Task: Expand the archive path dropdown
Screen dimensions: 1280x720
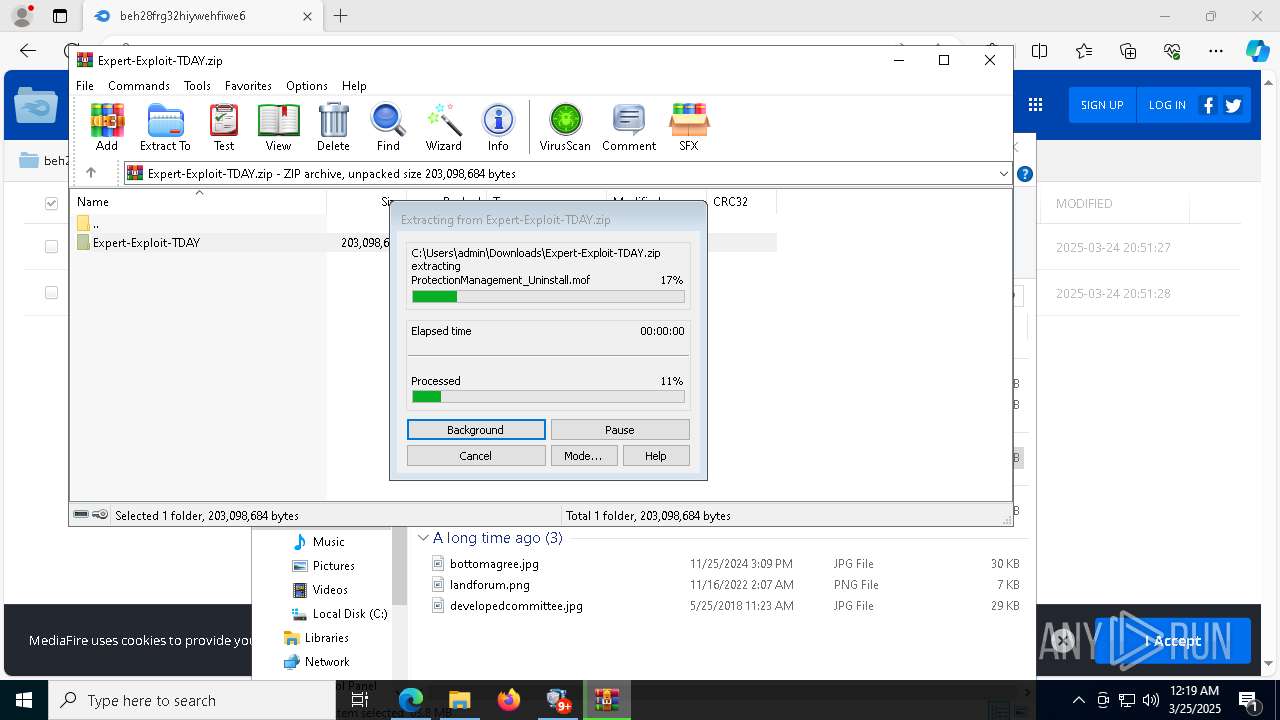Action: click(x=1003, y=174)
